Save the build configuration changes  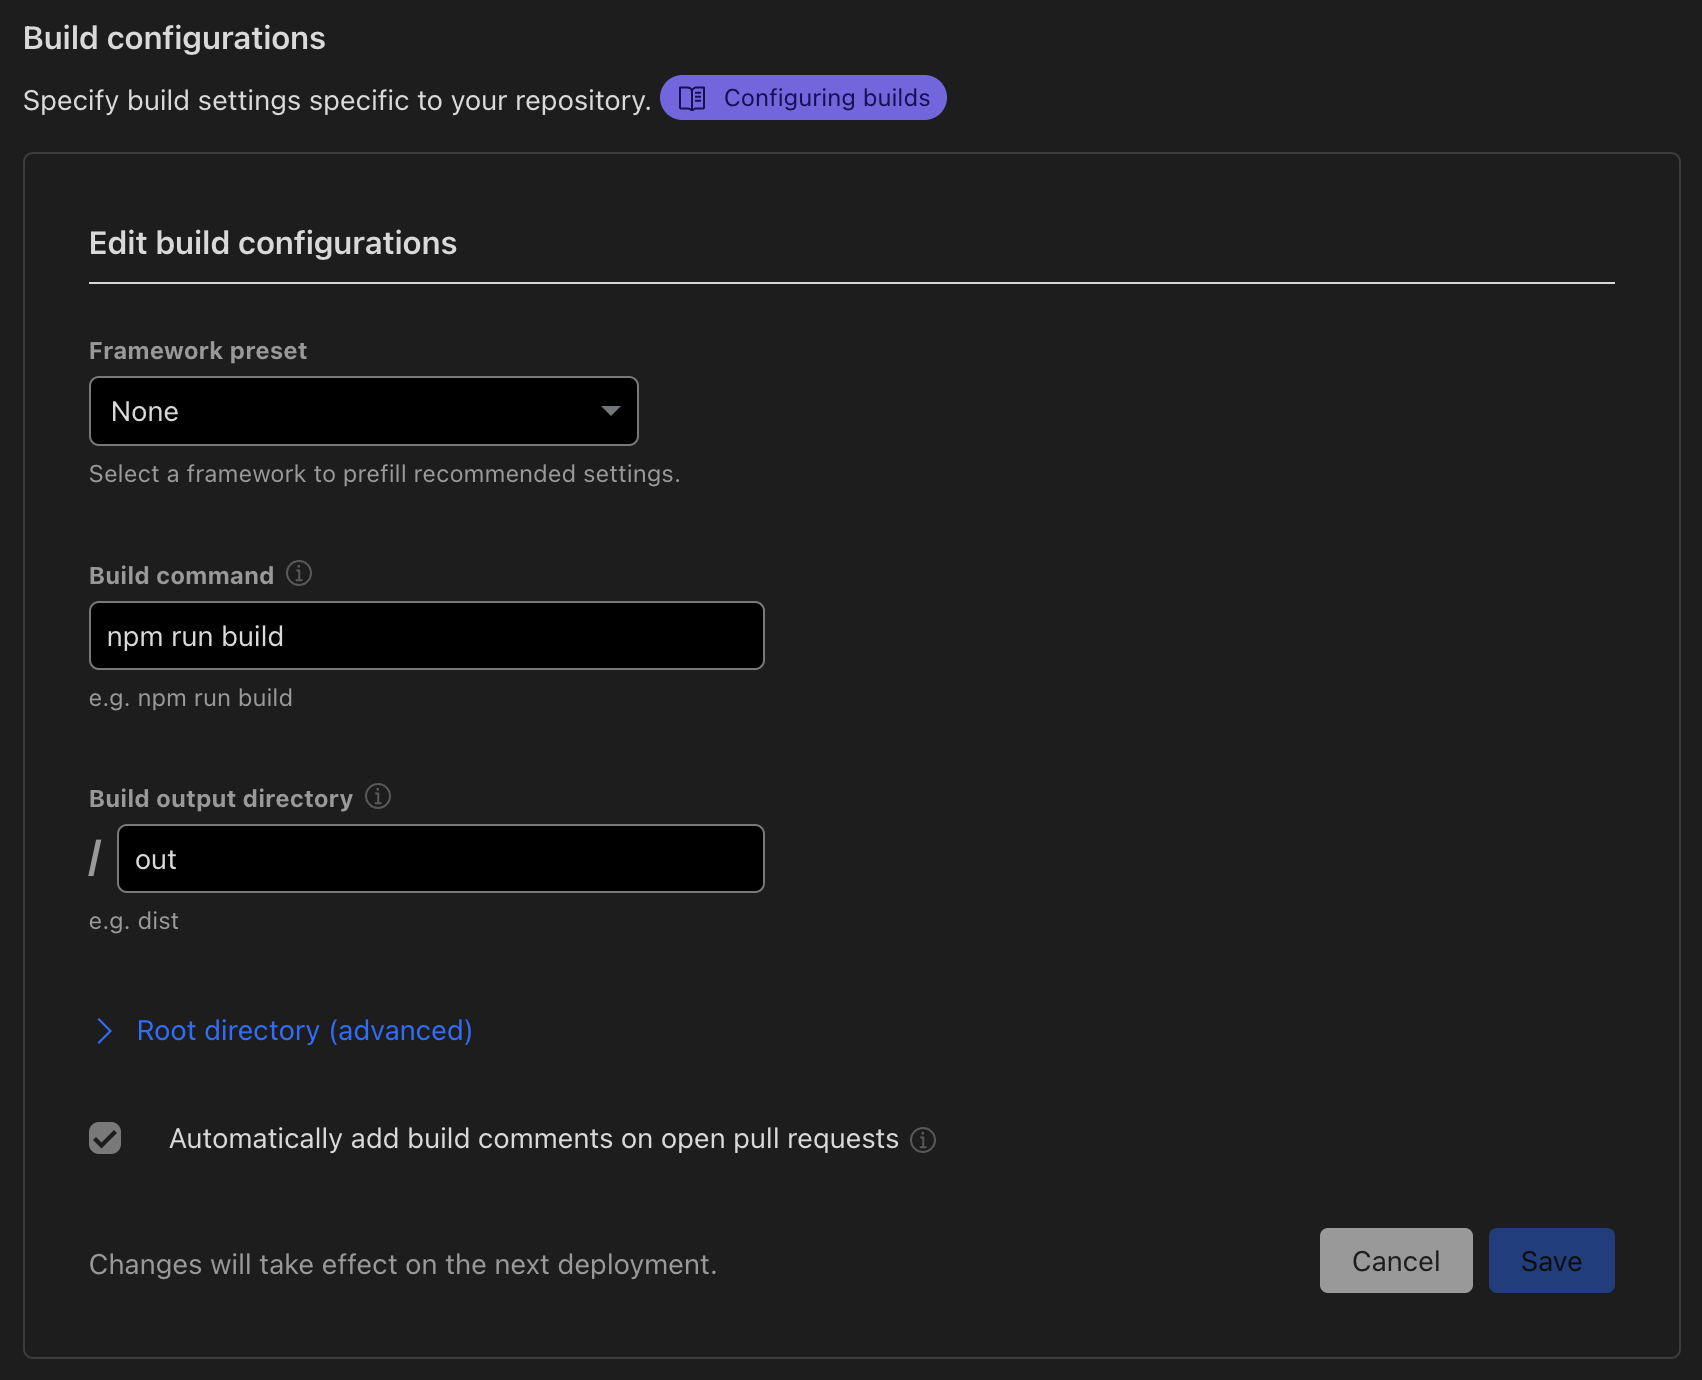tap(1551, 1261)
